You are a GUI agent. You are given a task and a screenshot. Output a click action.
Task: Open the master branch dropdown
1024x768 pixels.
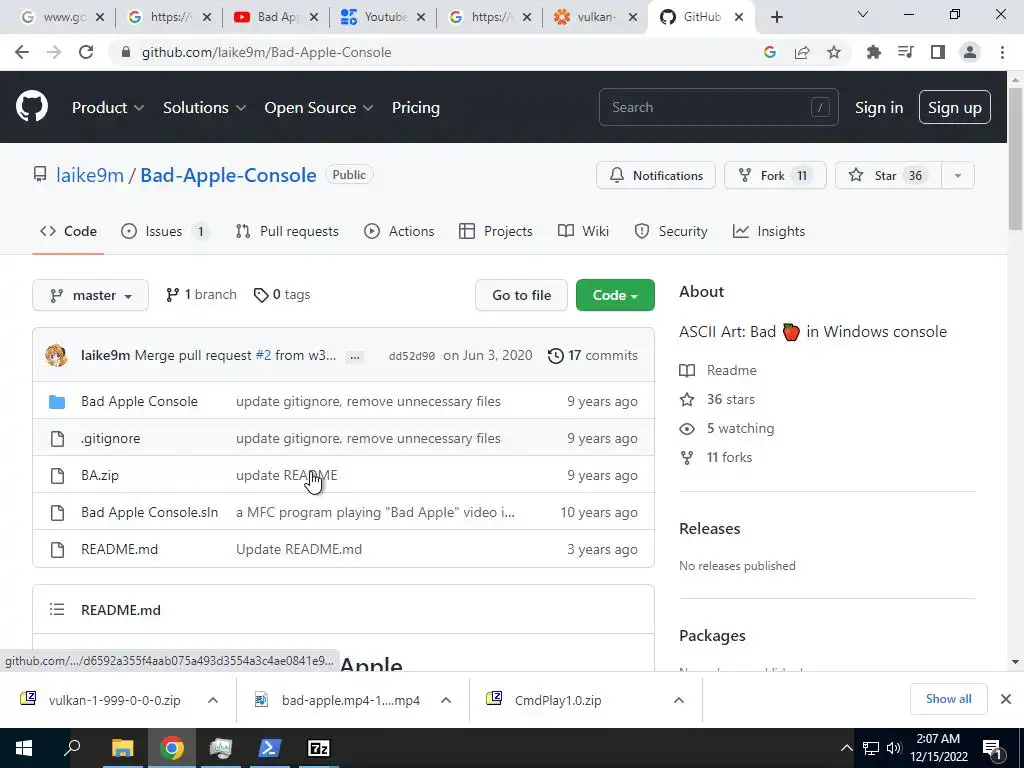pos(91,295)
